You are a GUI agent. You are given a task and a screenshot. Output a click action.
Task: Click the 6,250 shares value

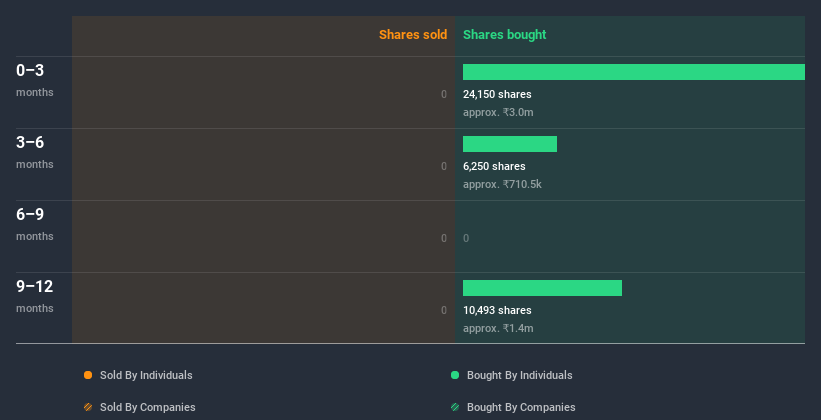pyautogui.click(x=494, y=166)
